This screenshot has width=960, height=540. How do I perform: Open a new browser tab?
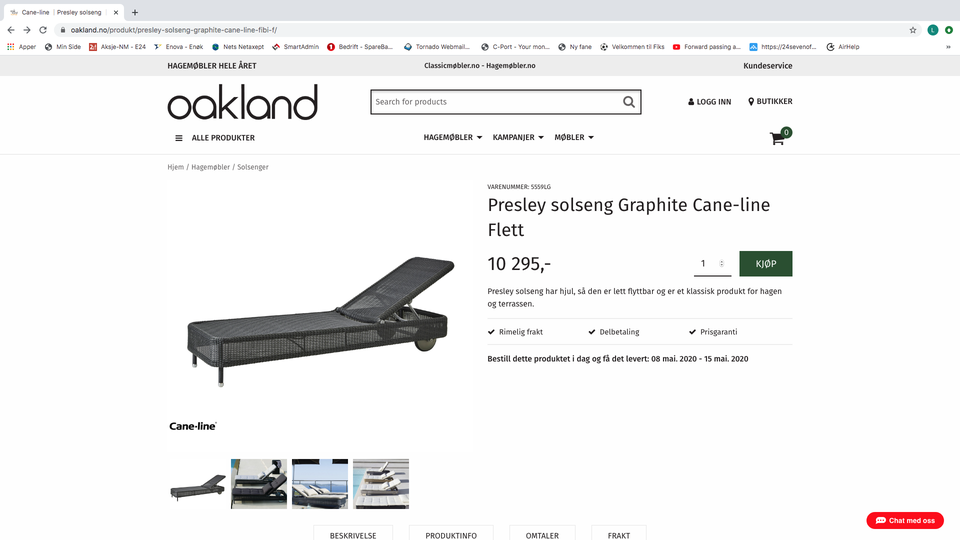[x=135, y=12]
